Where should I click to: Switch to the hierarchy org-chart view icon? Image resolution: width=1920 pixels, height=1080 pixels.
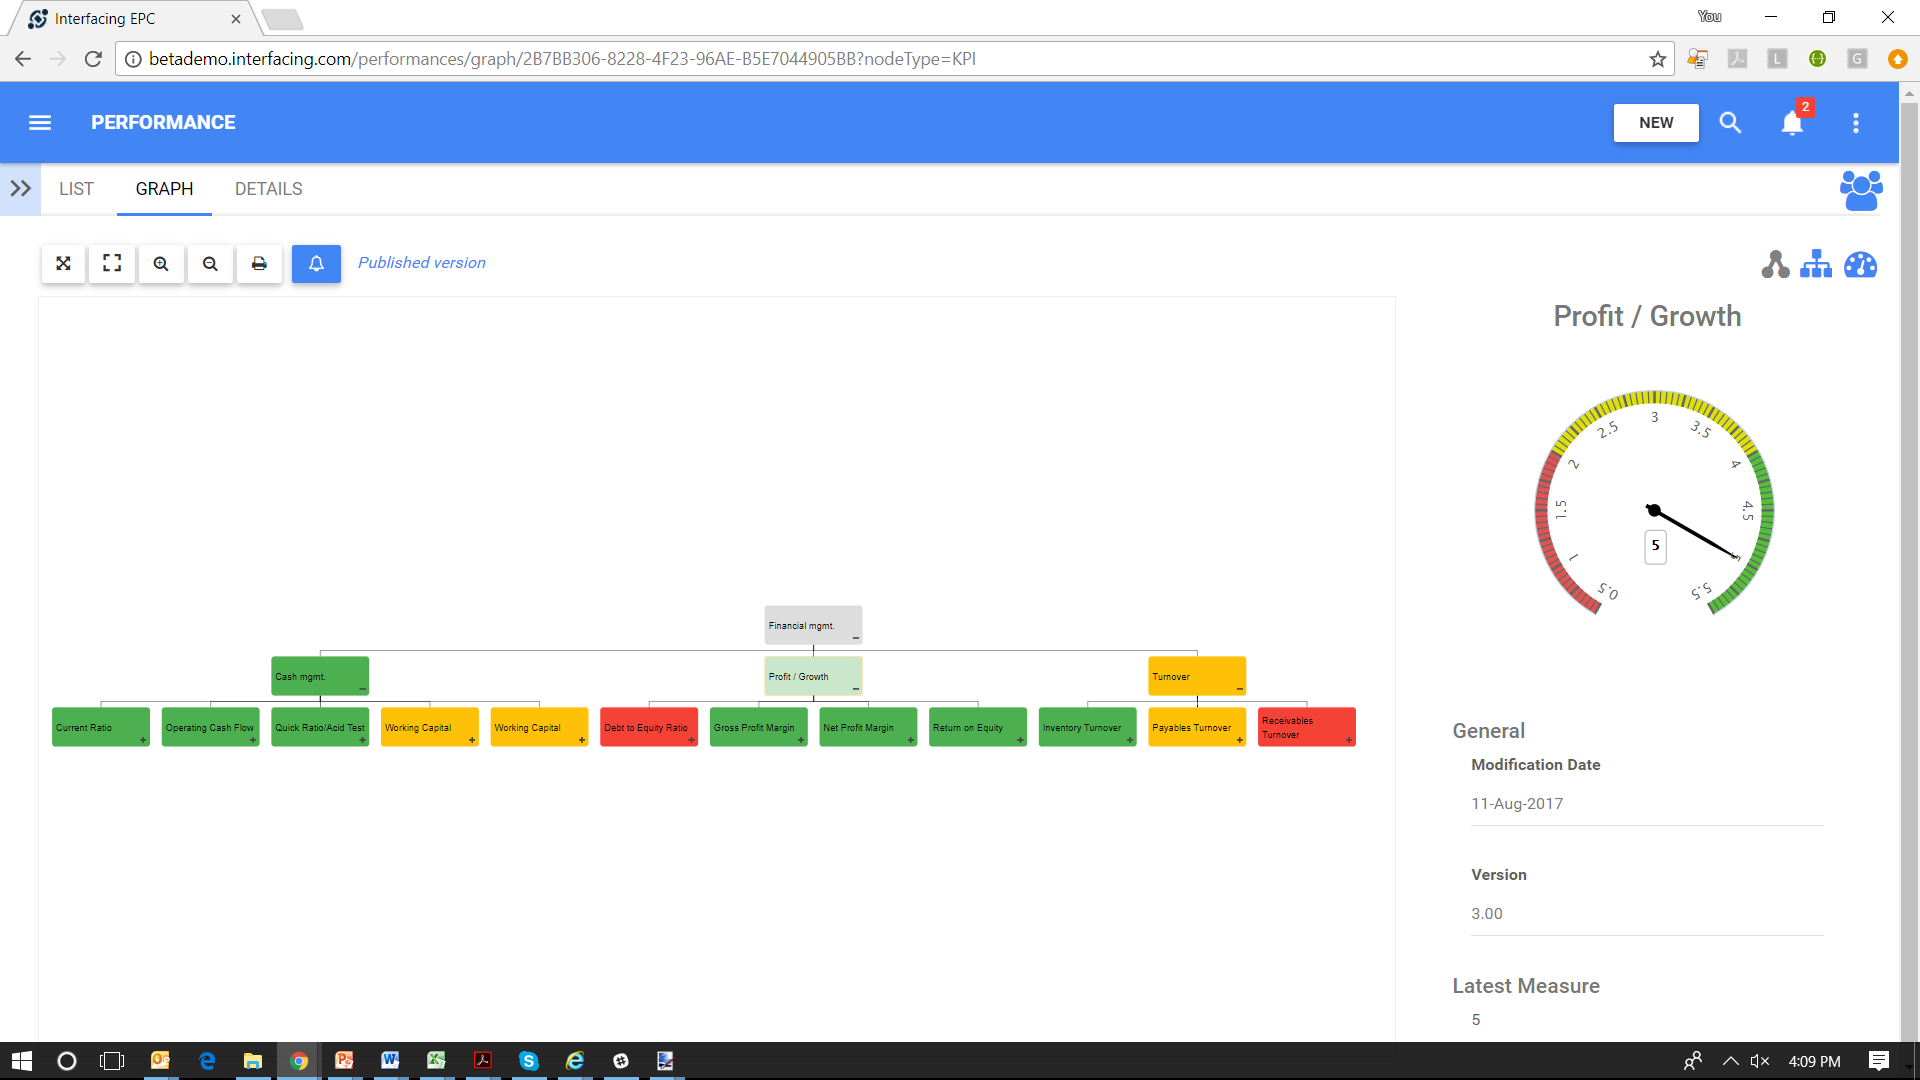1816,265
